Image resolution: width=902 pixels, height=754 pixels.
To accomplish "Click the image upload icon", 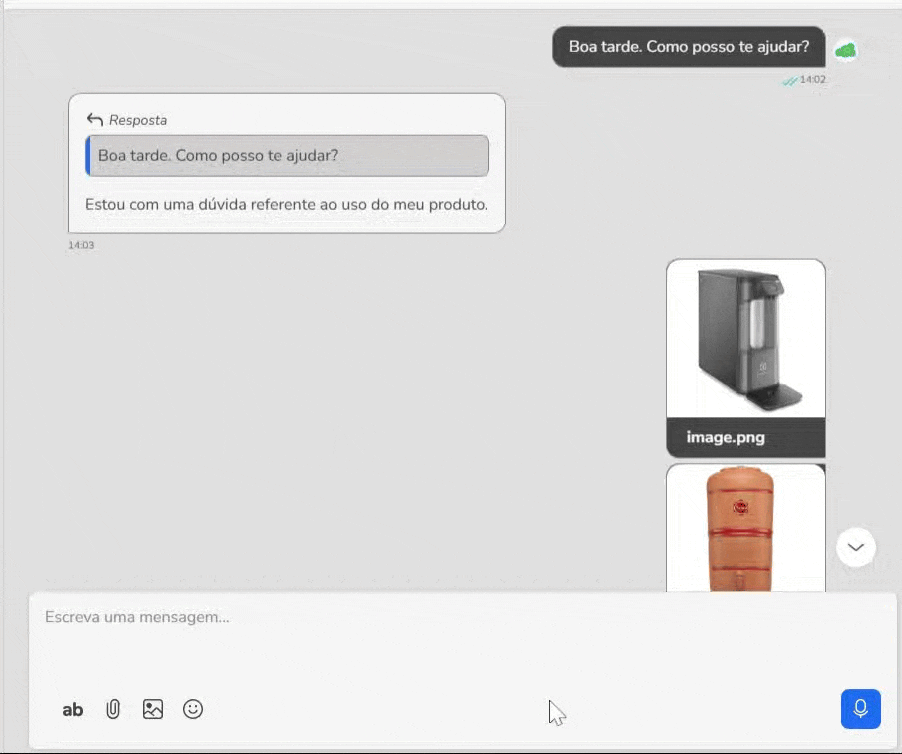I will [x=152, y=709].
